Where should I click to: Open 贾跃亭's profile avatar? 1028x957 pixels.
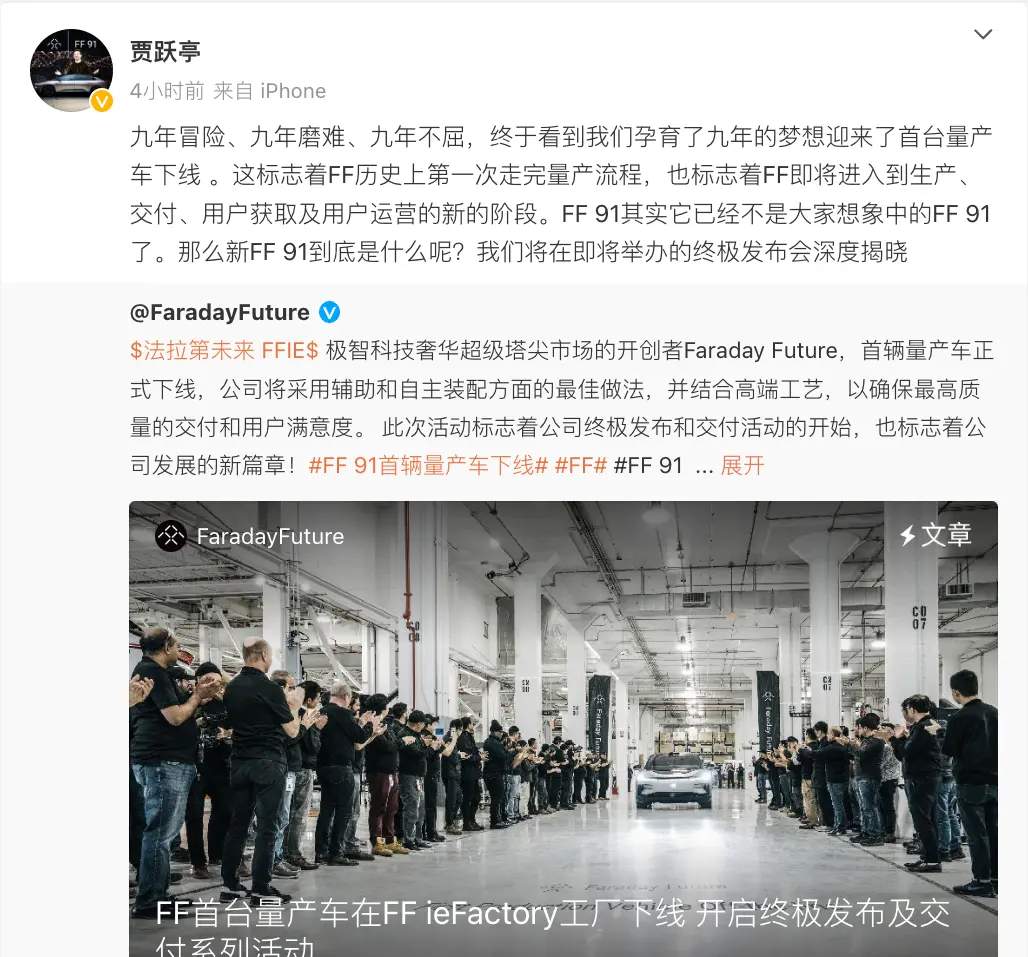tap(71, 69)
